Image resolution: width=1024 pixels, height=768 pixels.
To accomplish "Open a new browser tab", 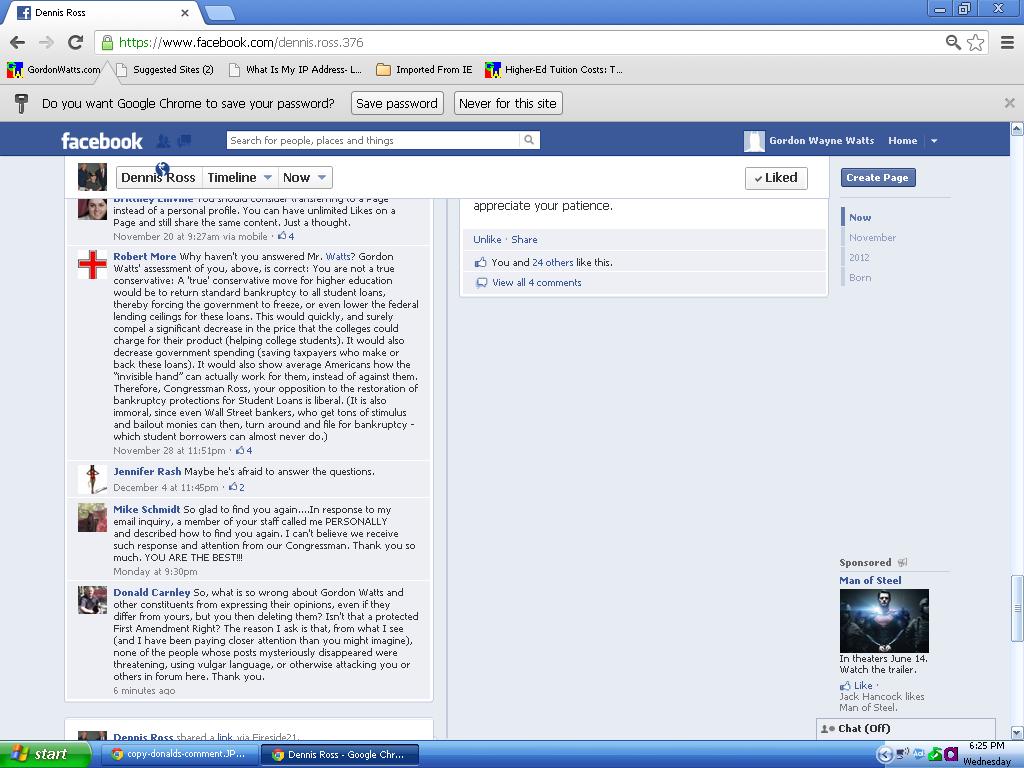I will click(219, 12).
